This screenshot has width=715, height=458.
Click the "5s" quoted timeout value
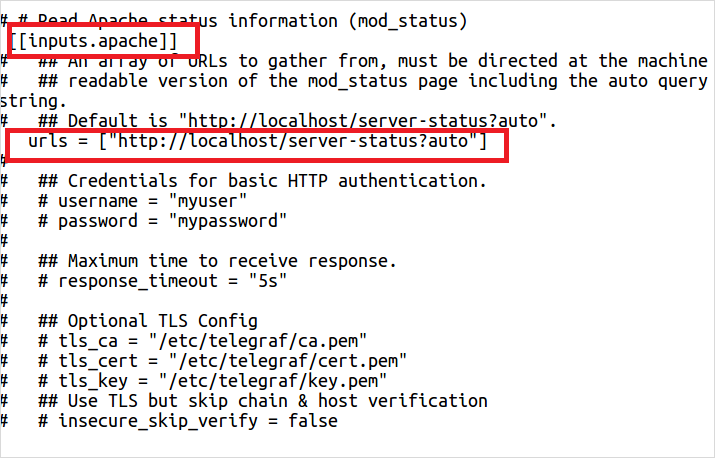[x=268, y=281]
